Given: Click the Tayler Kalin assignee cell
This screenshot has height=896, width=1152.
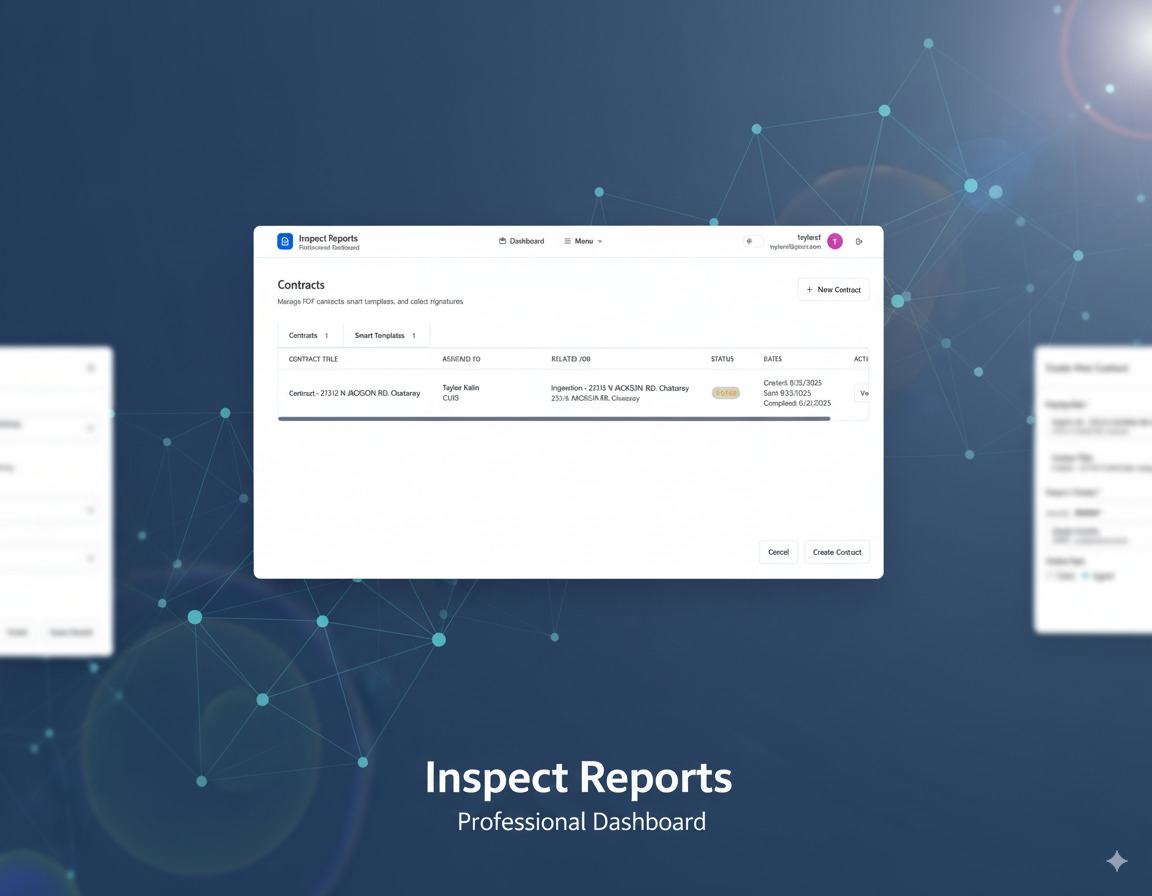Looking at the screenshot, I should click(461, 393).
